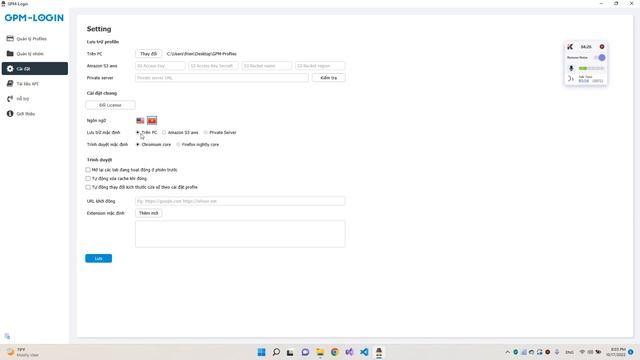Open VS Code on taskbar
The width and height of the screenshot is (640, 360).
click(364, 352)
